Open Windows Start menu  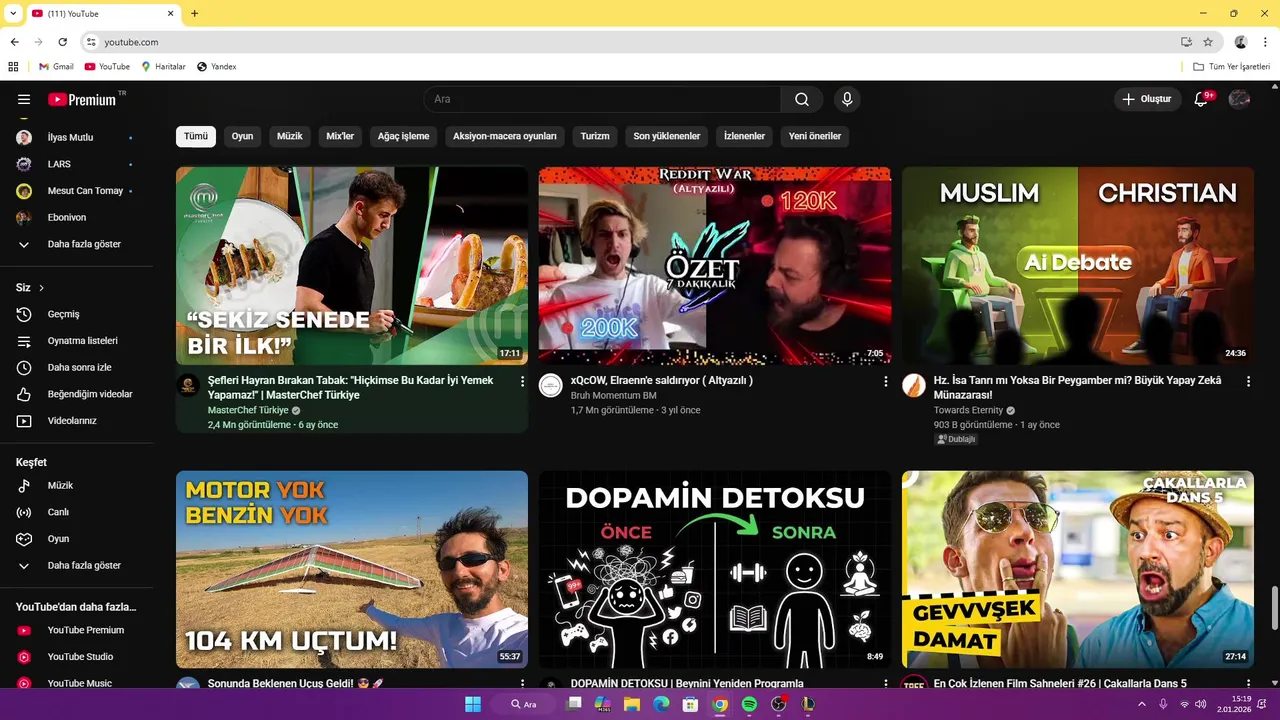(x=473, y=704)
